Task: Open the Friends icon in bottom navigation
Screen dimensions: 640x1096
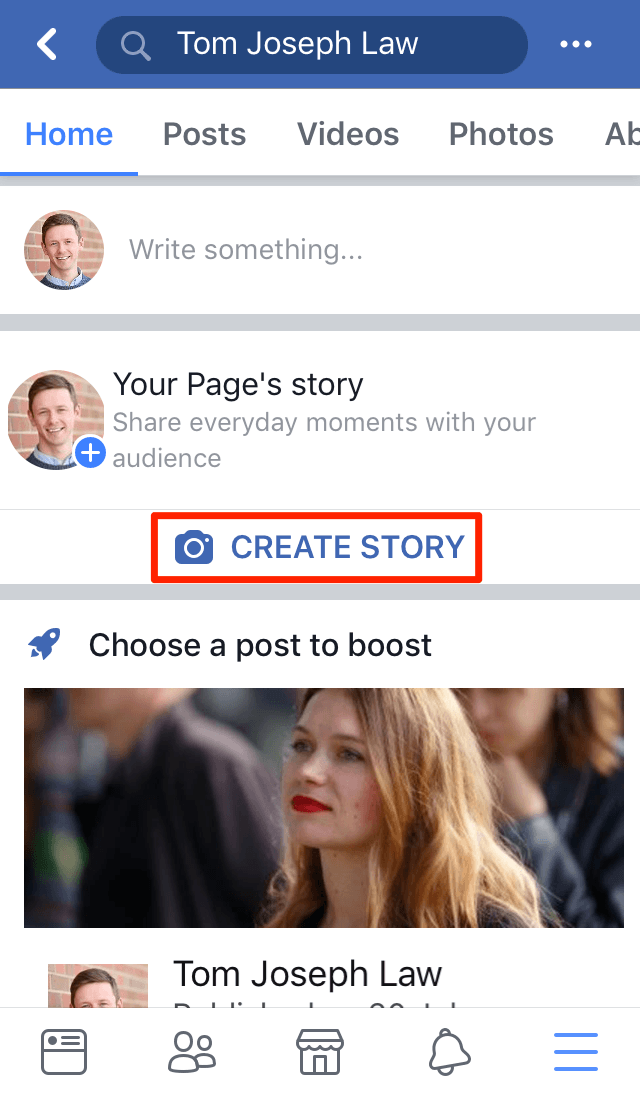Action: [x=191, y=1051]
